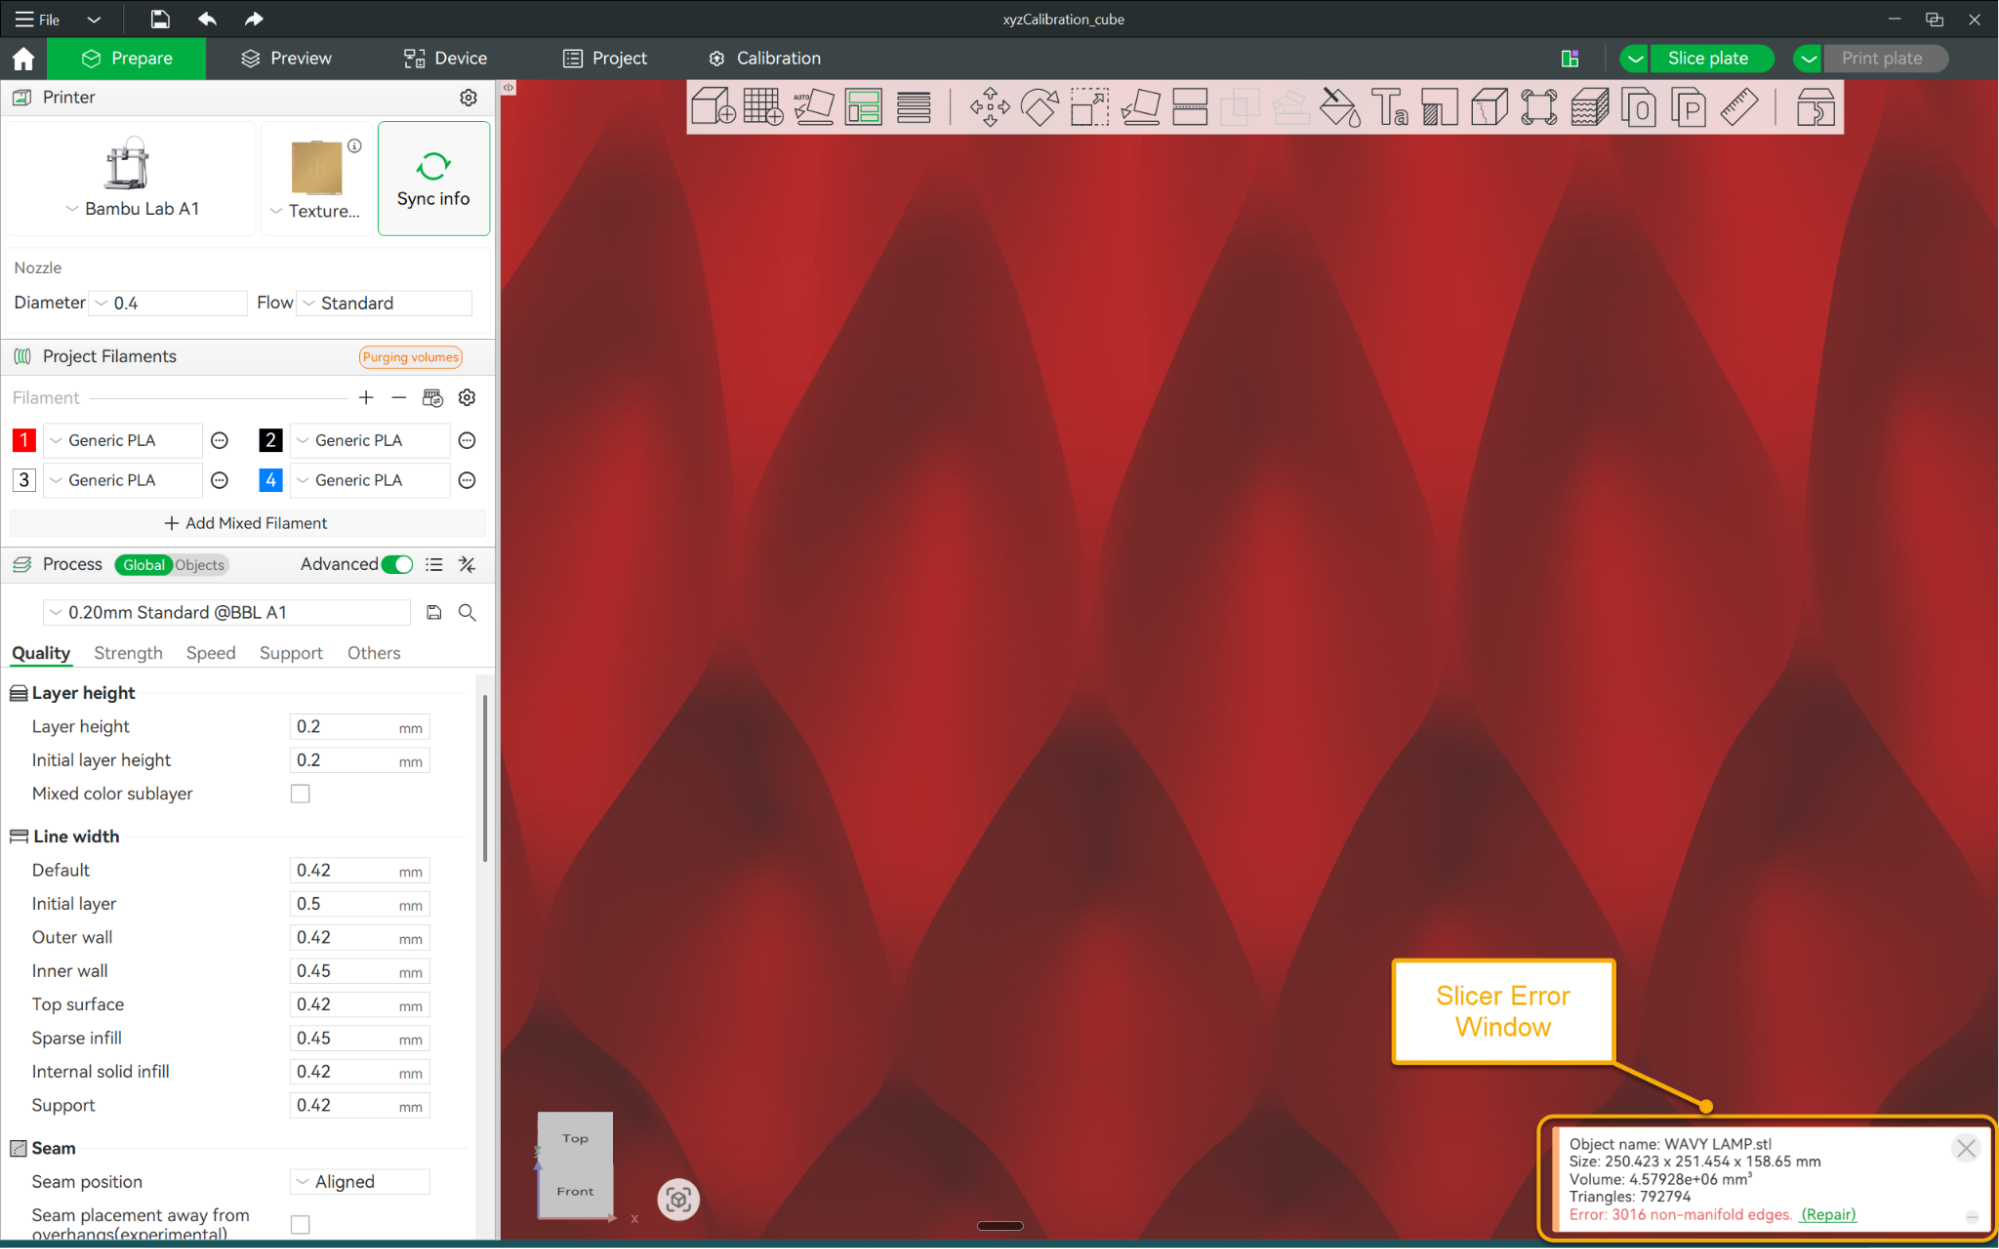
Task: Click the Repair link in error notice
Action: tap(1828, 1214)
